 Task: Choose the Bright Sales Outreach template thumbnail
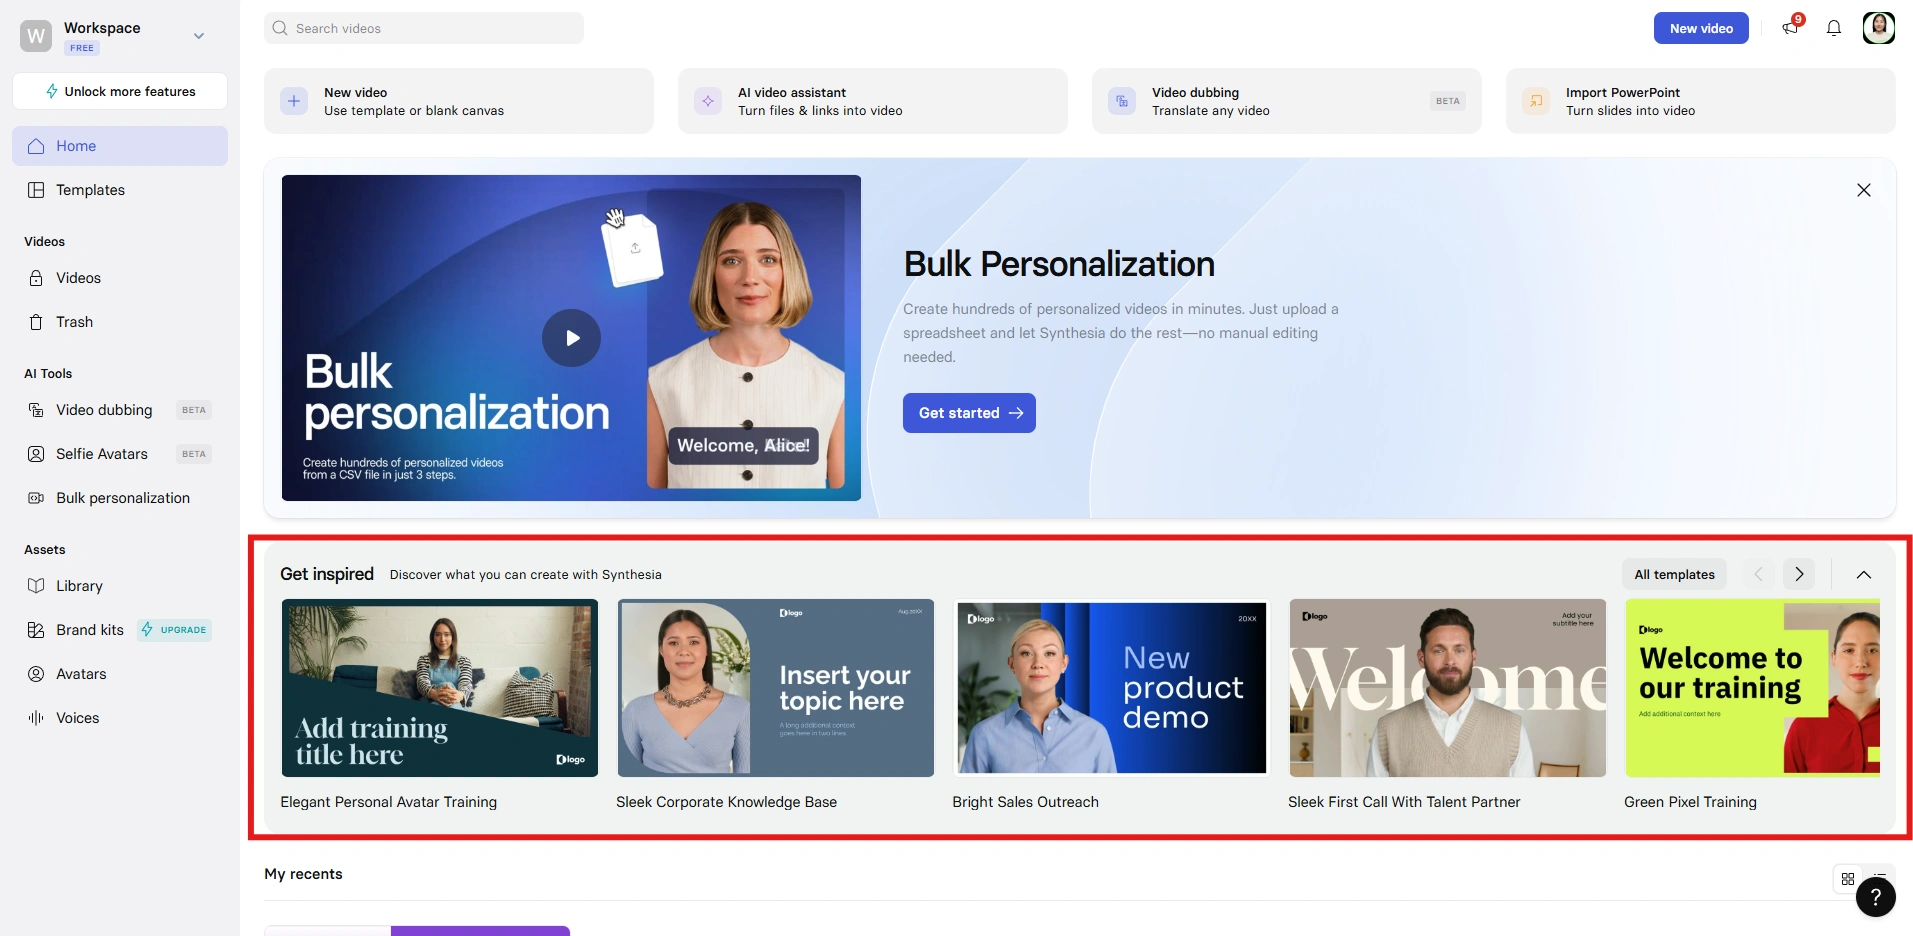pos(1112,688)
